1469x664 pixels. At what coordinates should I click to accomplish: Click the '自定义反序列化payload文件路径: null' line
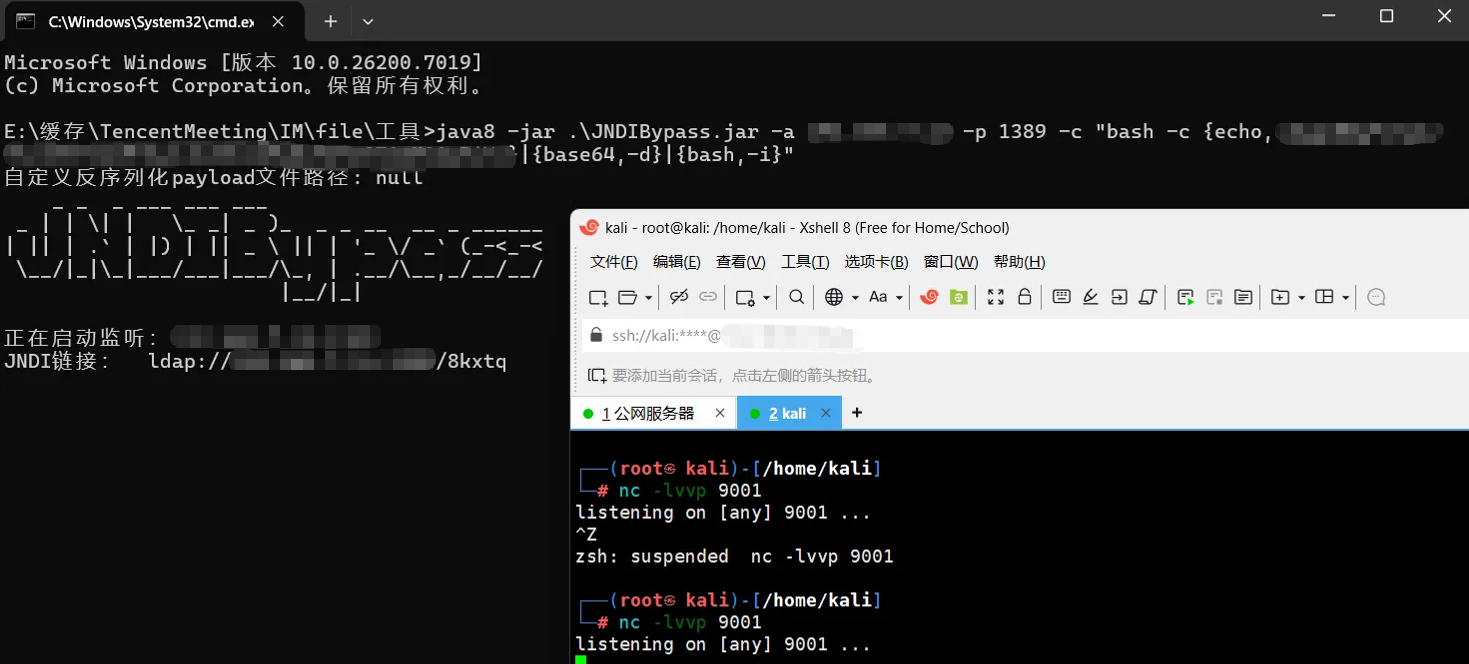pyautogui.click(x=214, y=178)
